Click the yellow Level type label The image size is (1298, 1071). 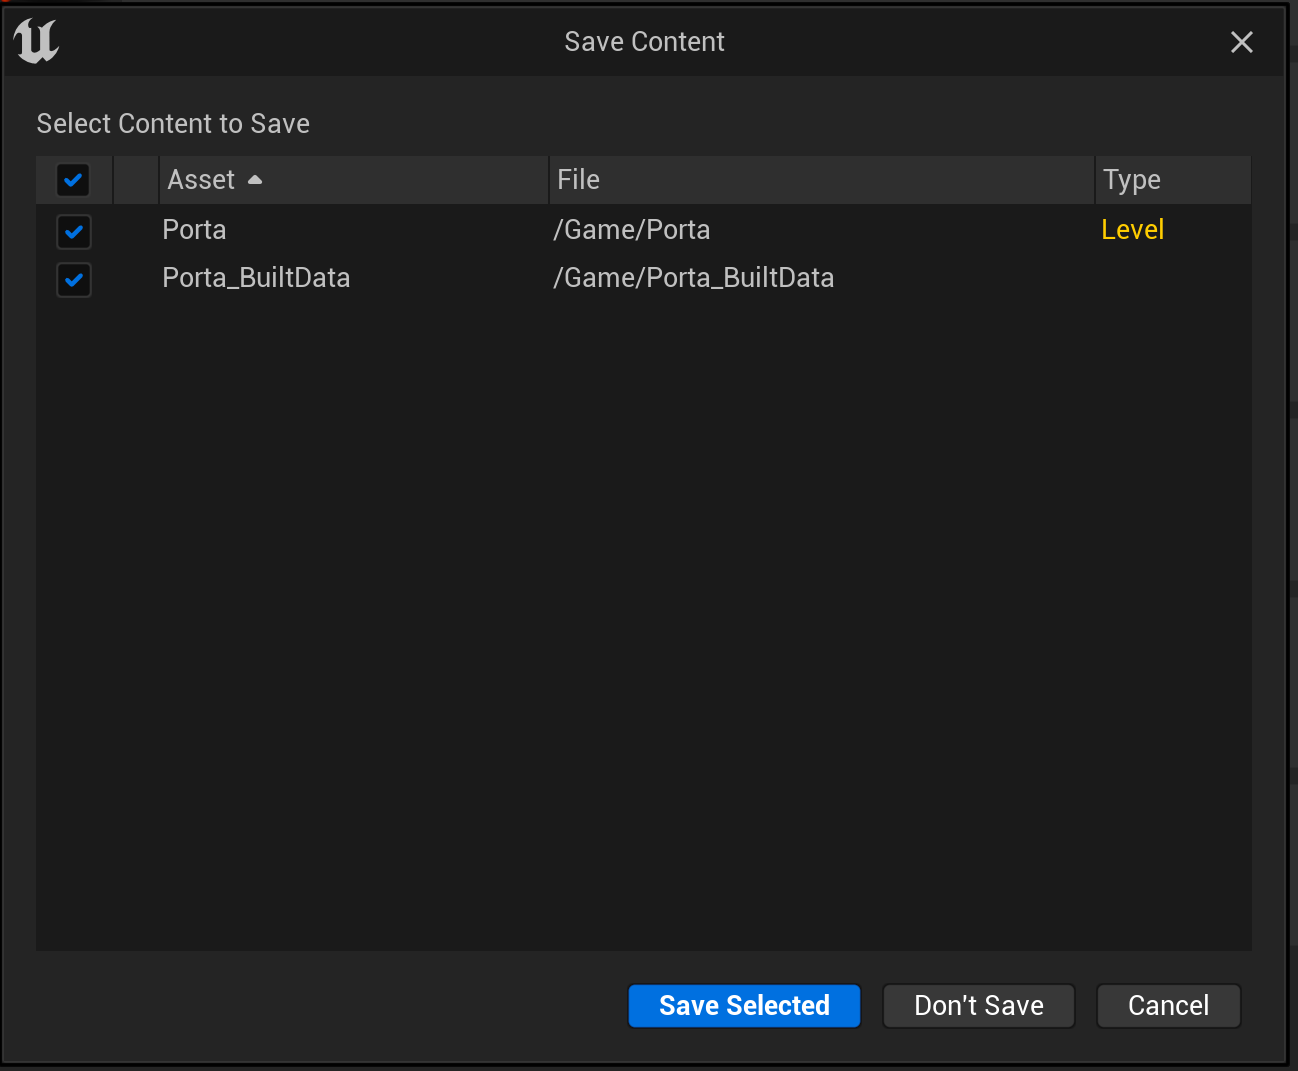click(1132, 230)
